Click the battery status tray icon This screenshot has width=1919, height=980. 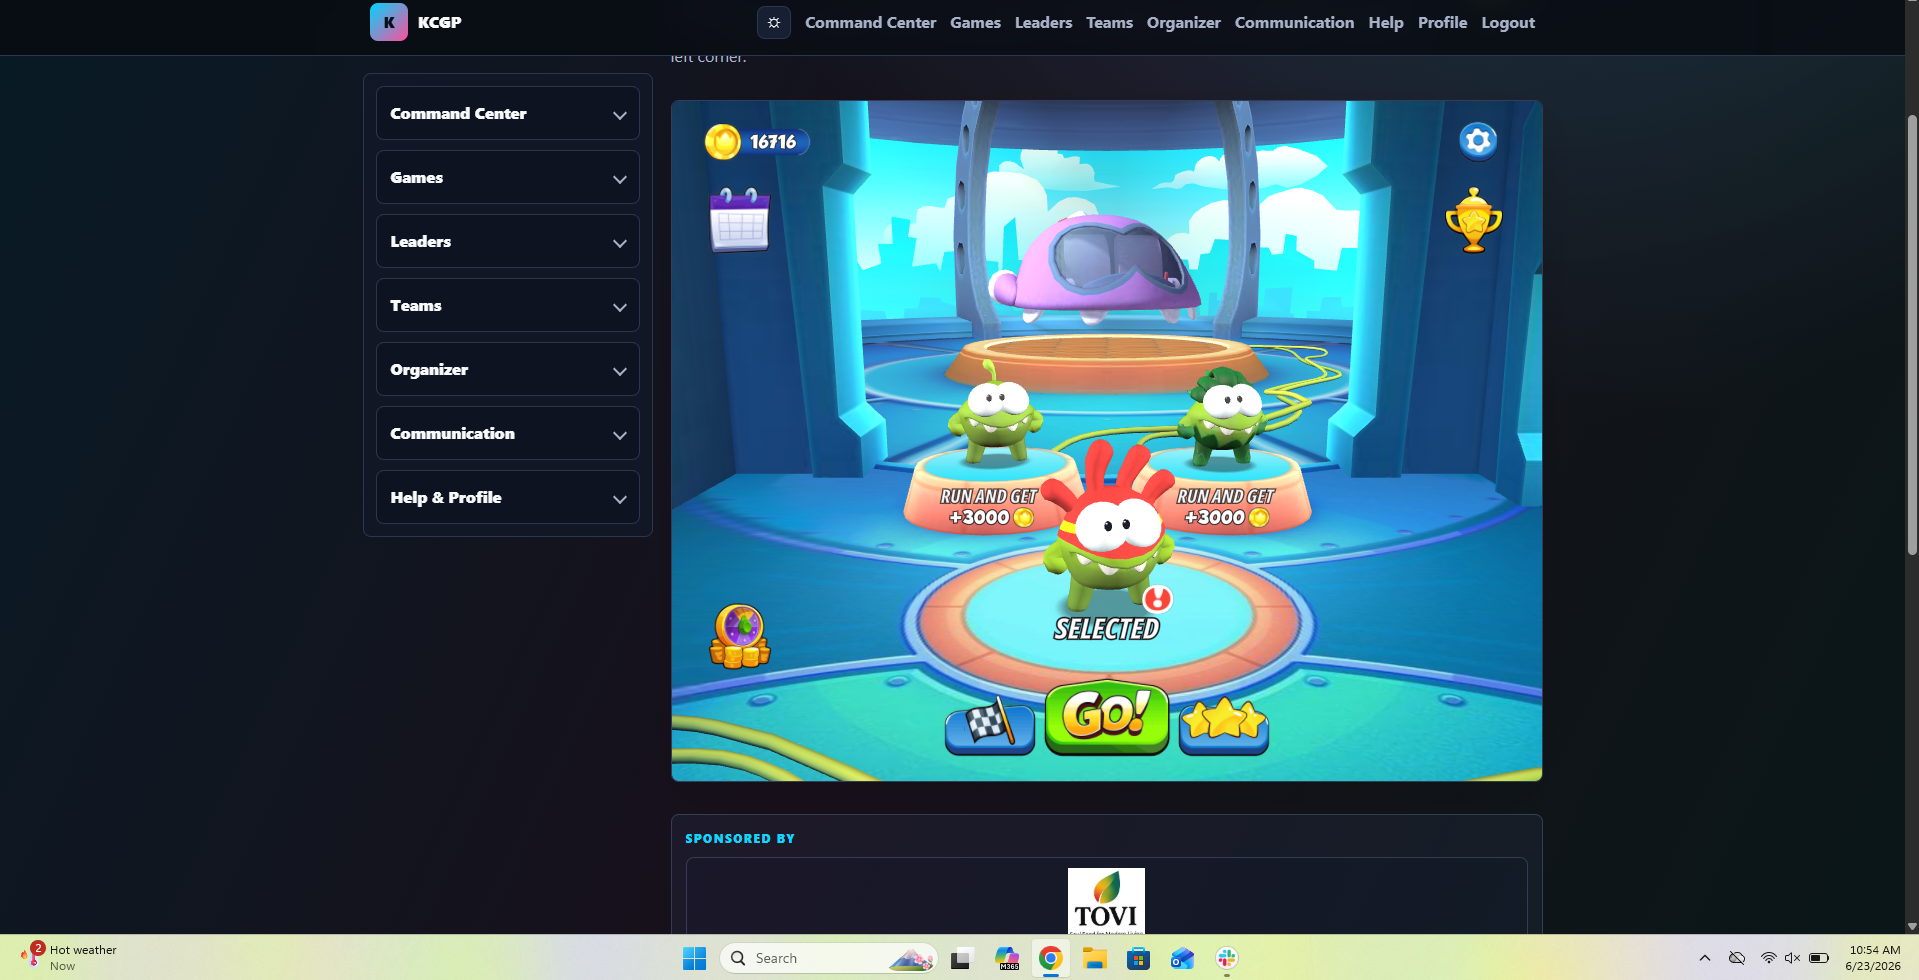tap(1819, 958)
